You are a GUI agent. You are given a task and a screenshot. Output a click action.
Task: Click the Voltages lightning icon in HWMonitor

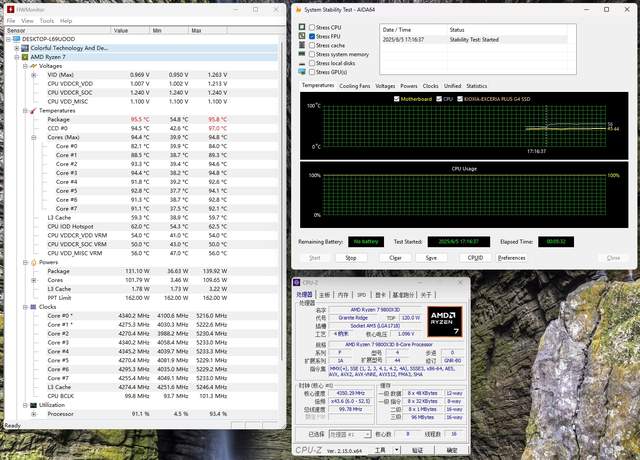click(x=33, y=66)
